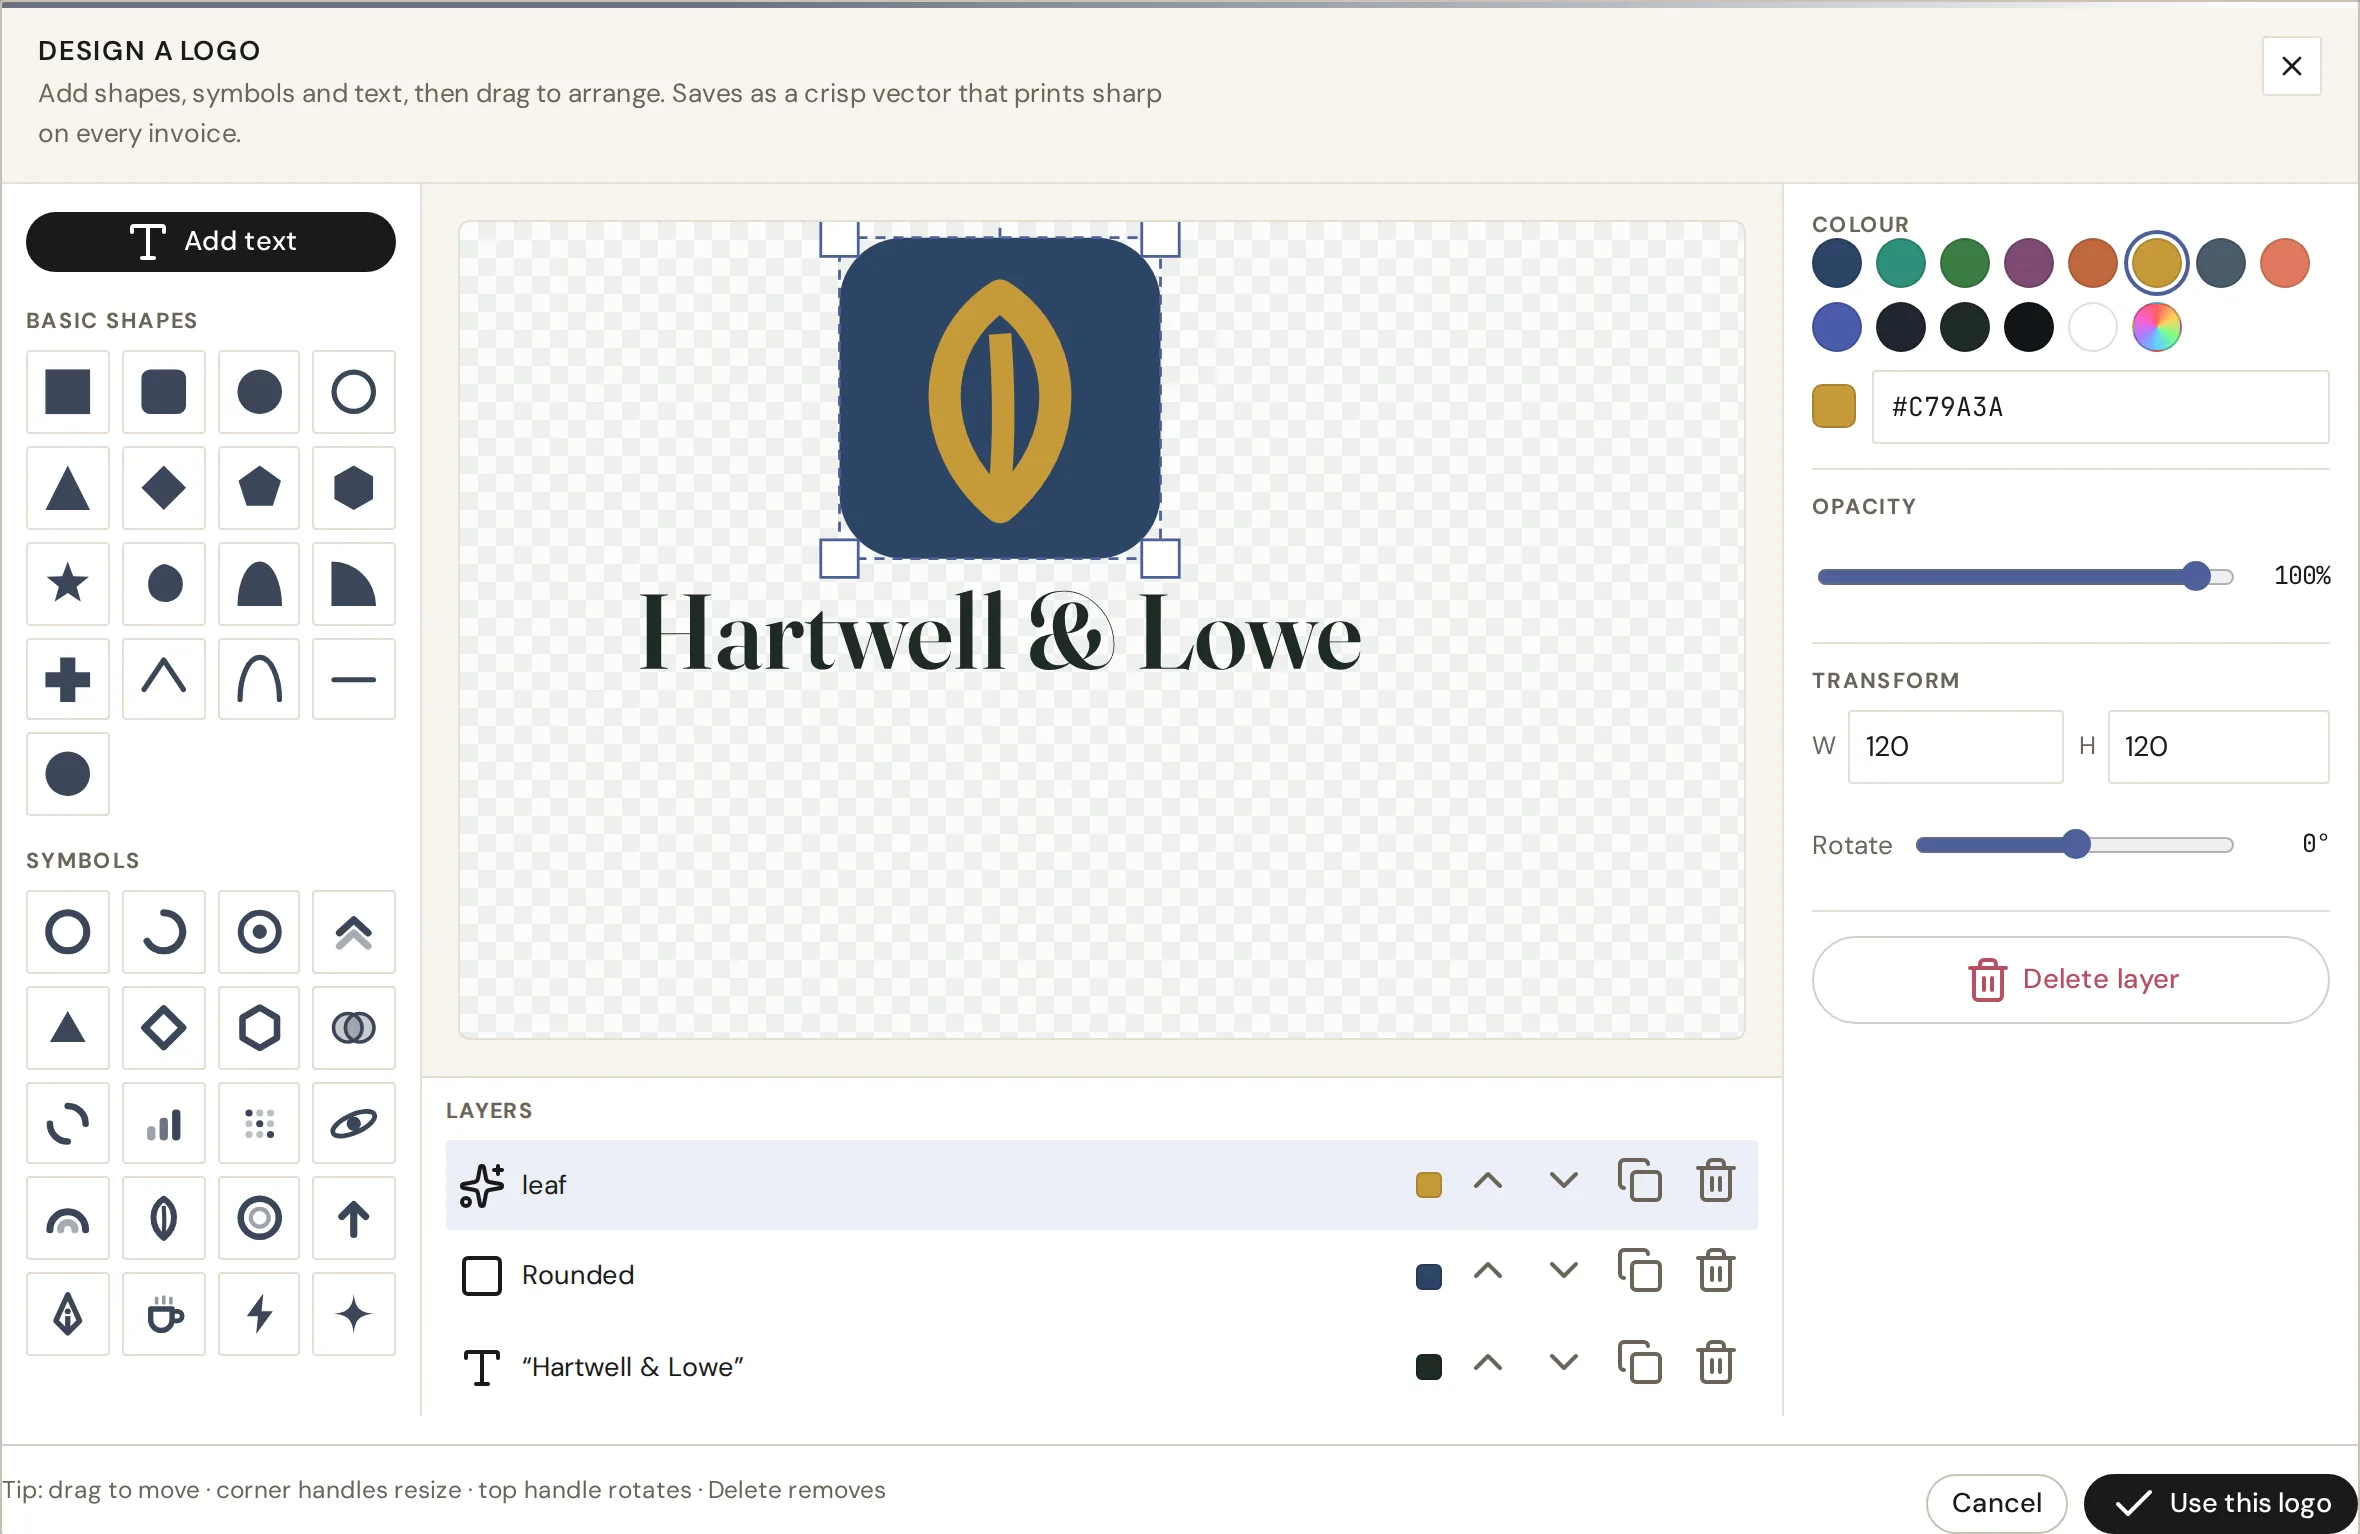This screenshot has height=1534, width=2360.
Task: Choose the teal colour swatch
Action: click(x=1901, y=264)
